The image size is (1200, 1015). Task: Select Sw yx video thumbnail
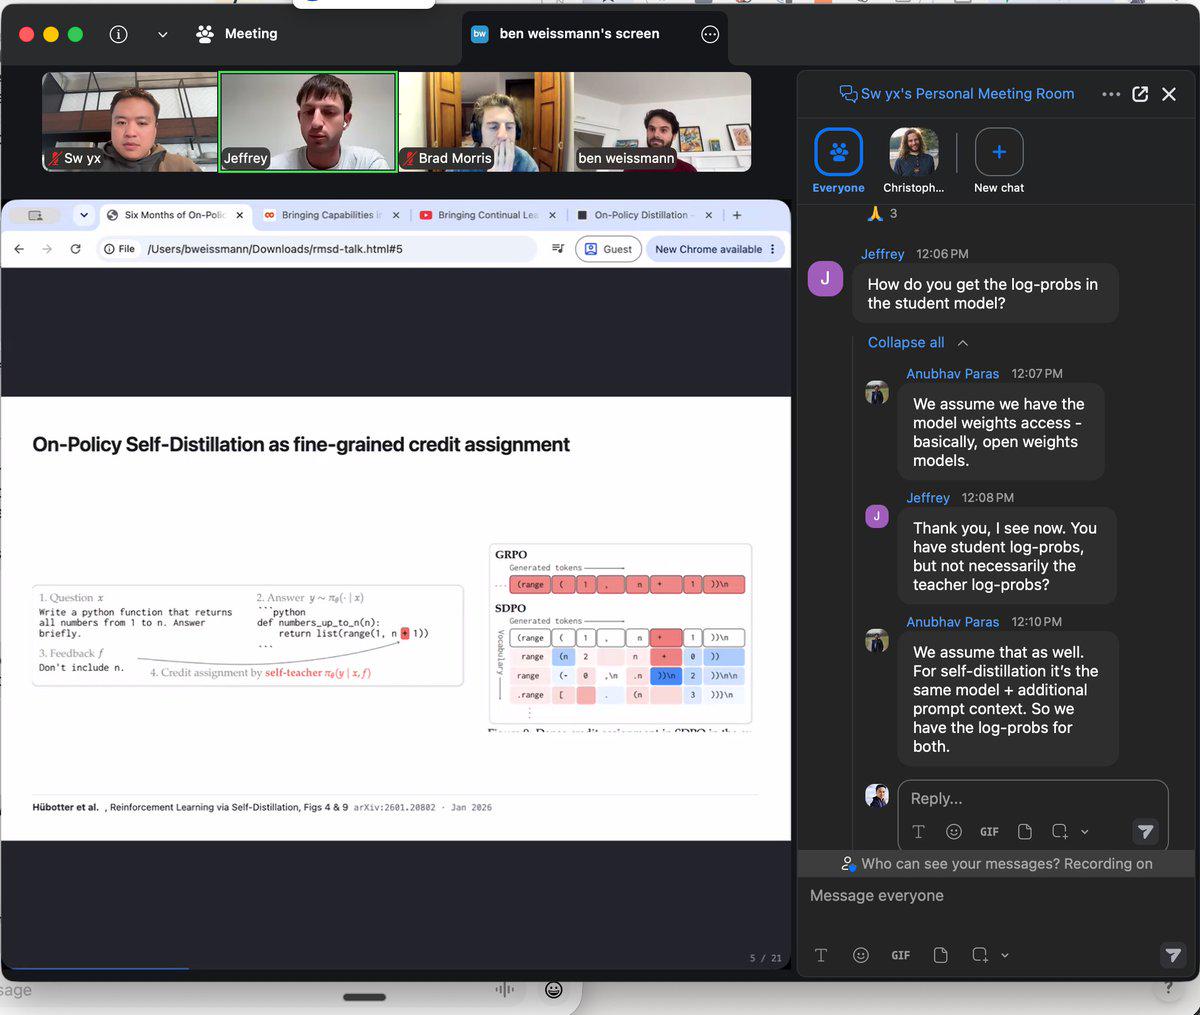tap(130, 121)
